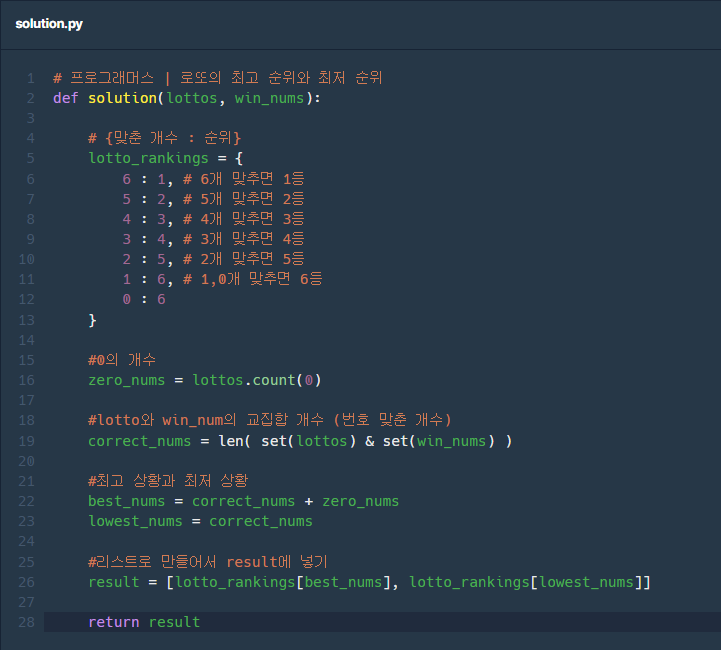Click the comment '#리스트로 만들어서 result에 넣기'
This screenshot has height=650, width=721.
208,562
